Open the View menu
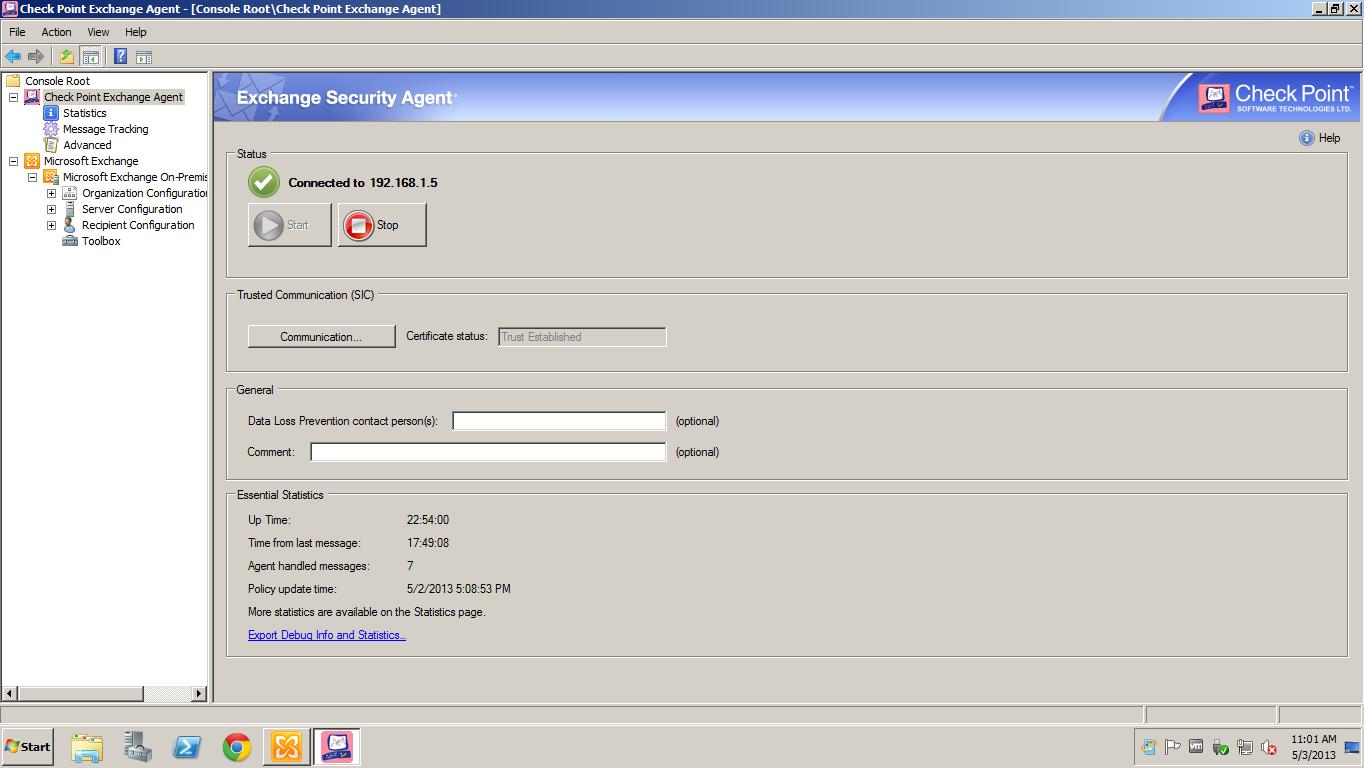Viewport: 1364px width, 768px height. pyautogui.click(x=98, y=32)
